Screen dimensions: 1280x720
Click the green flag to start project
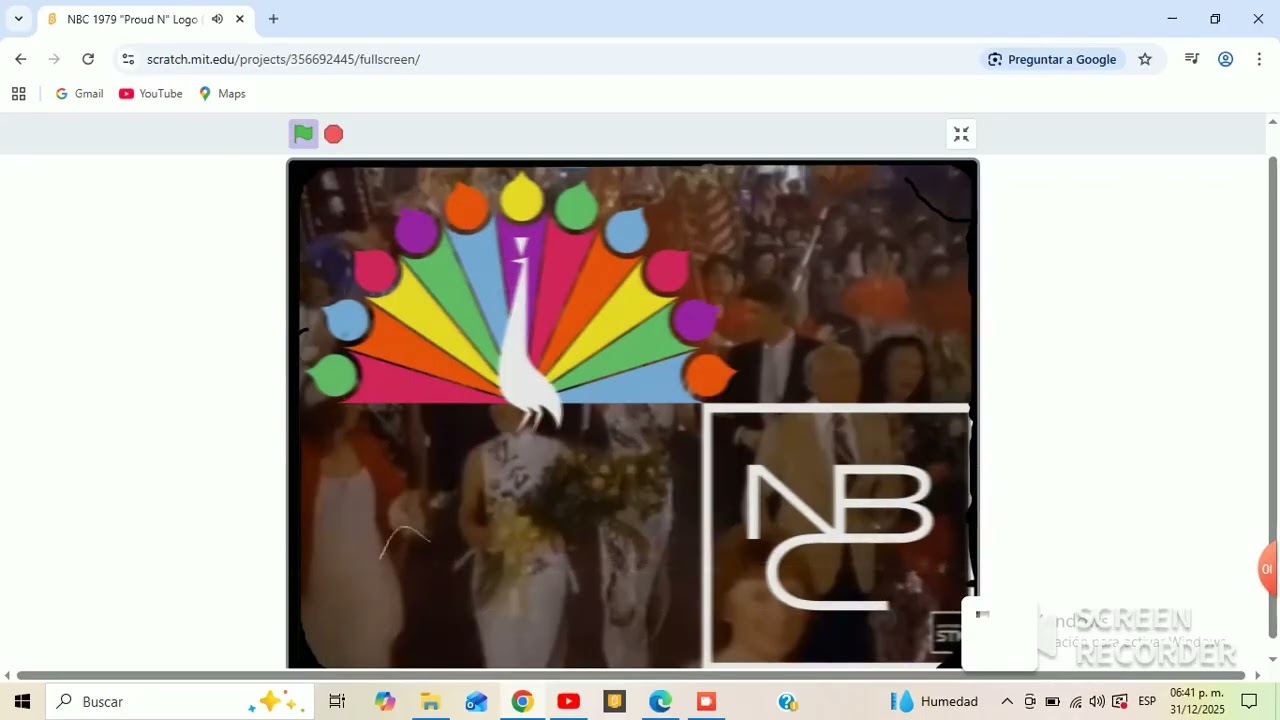303,134
